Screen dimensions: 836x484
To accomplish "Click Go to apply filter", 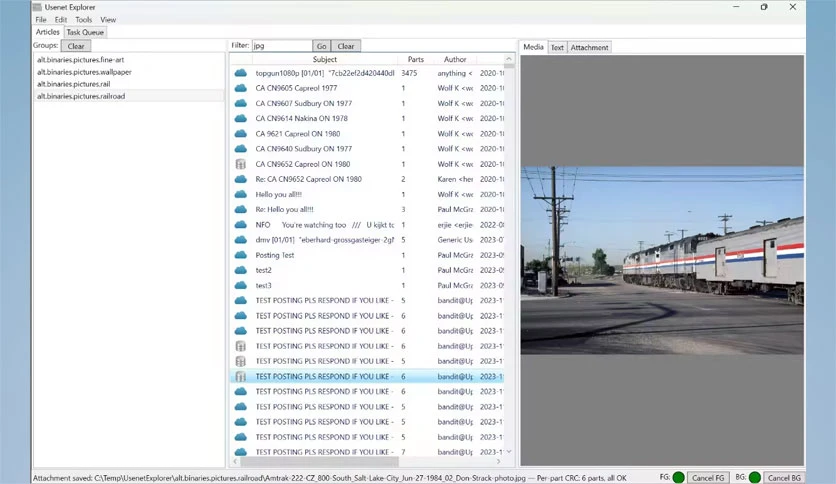I will tap(321, 46).
